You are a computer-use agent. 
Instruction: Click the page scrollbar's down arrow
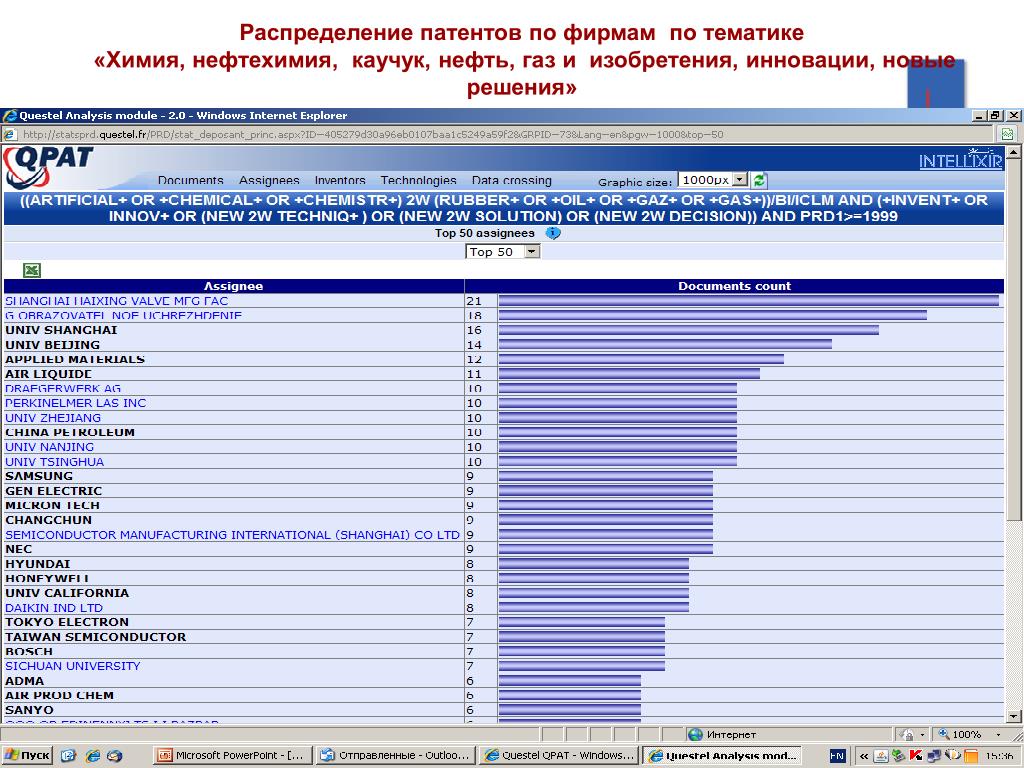tap(1014, 716)
